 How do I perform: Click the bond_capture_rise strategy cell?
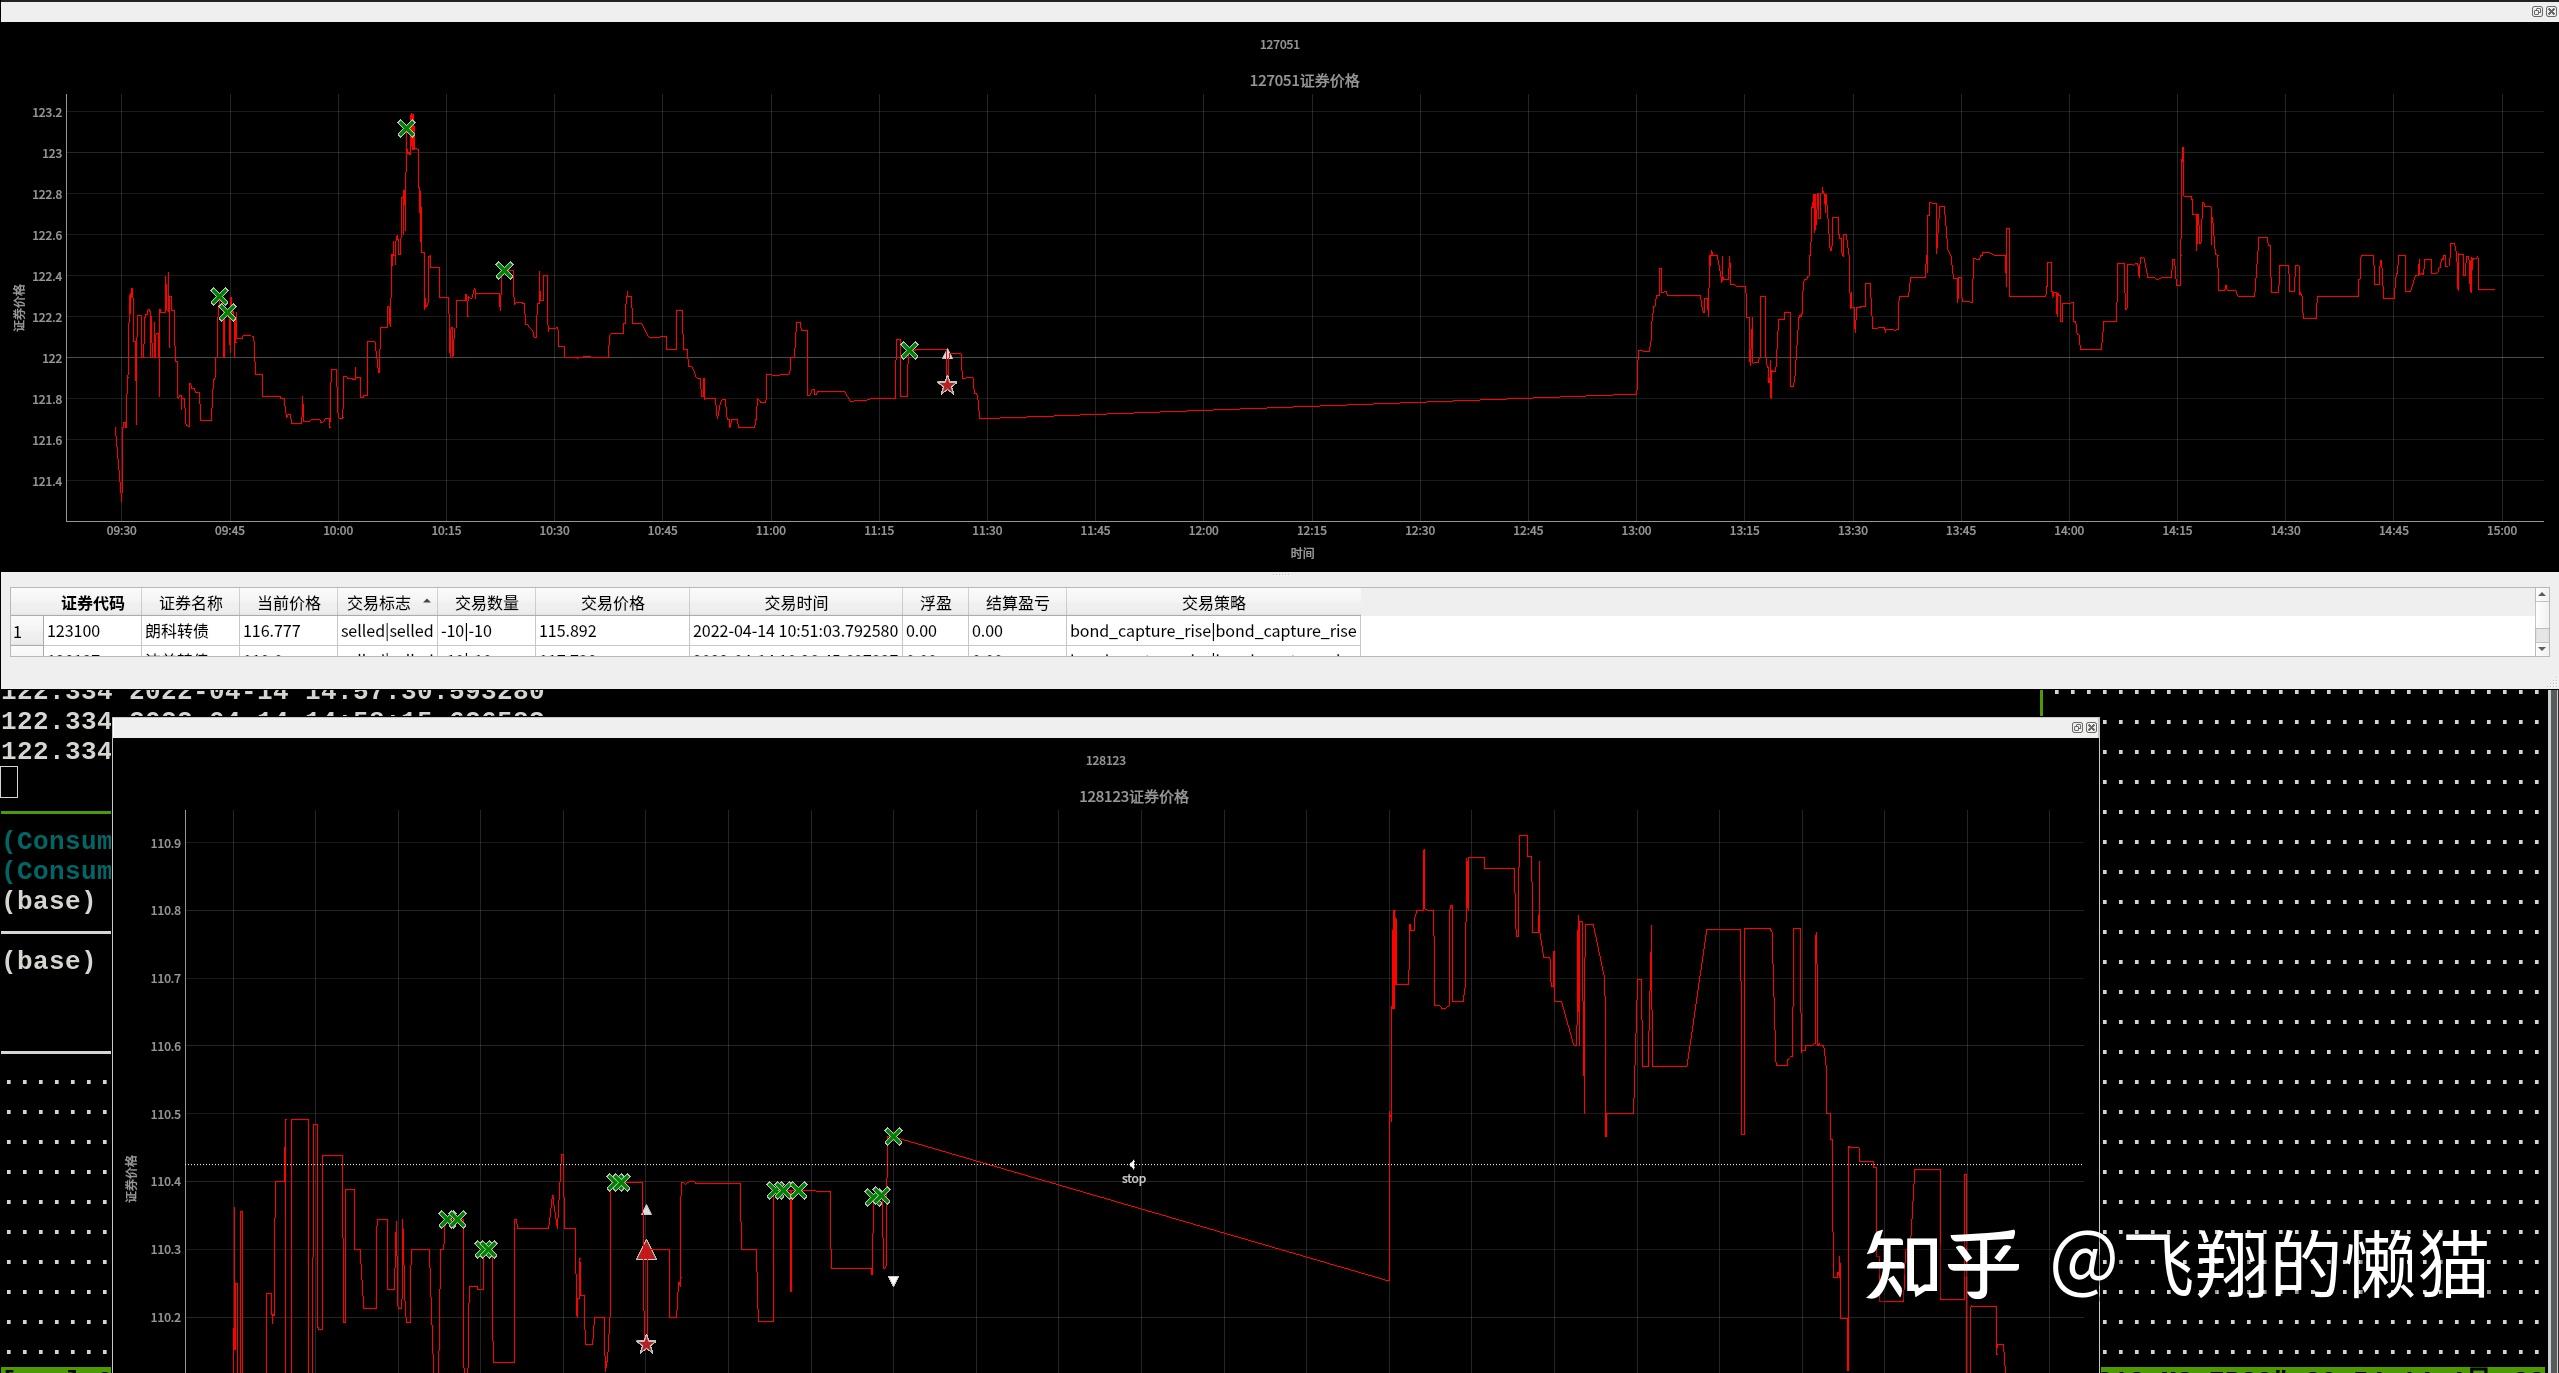pos(1212,632)
